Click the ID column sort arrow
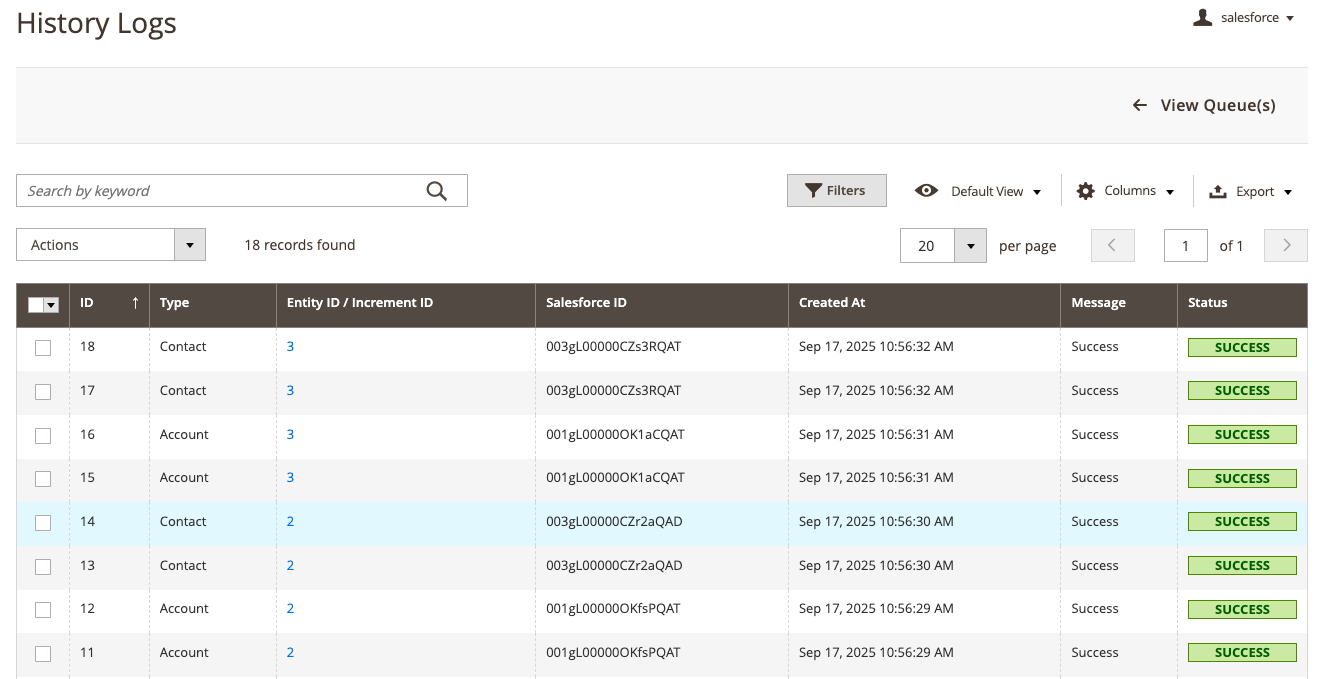Viewport: 1325px width, 679px height. click(135, 302)
